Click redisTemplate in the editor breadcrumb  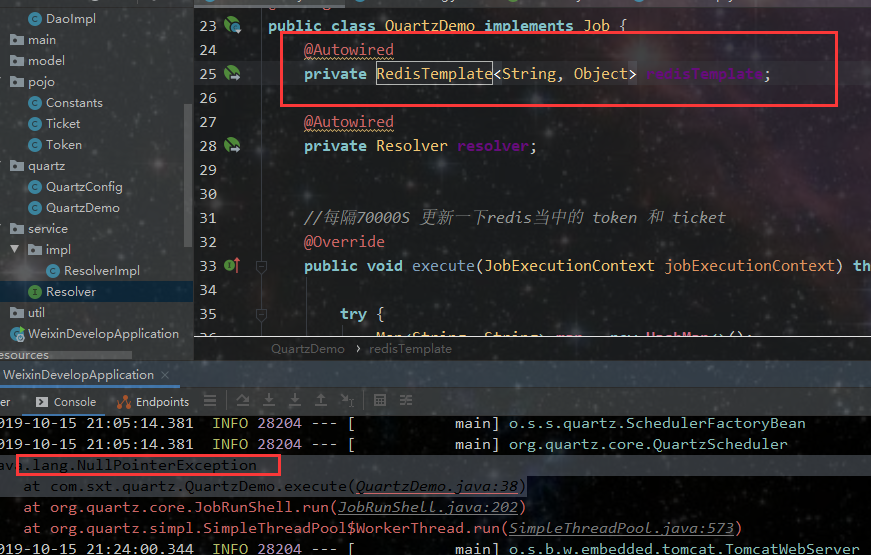(x=411, y=349)
